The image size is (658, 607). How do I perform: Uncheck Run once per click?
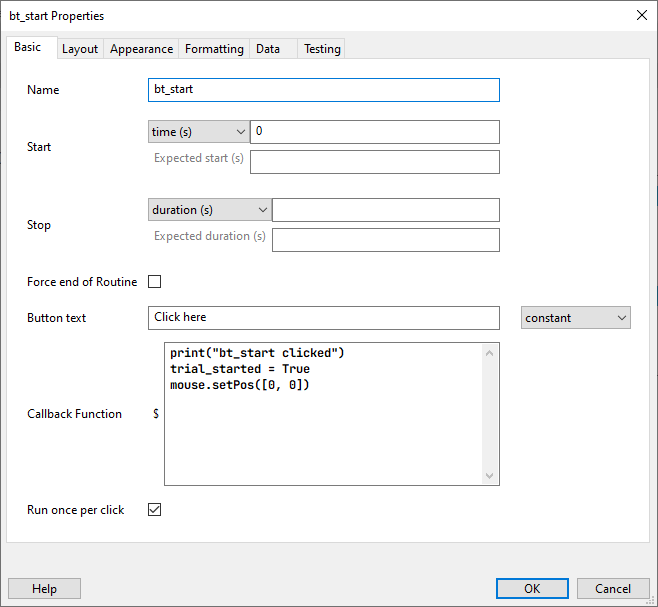154,510
